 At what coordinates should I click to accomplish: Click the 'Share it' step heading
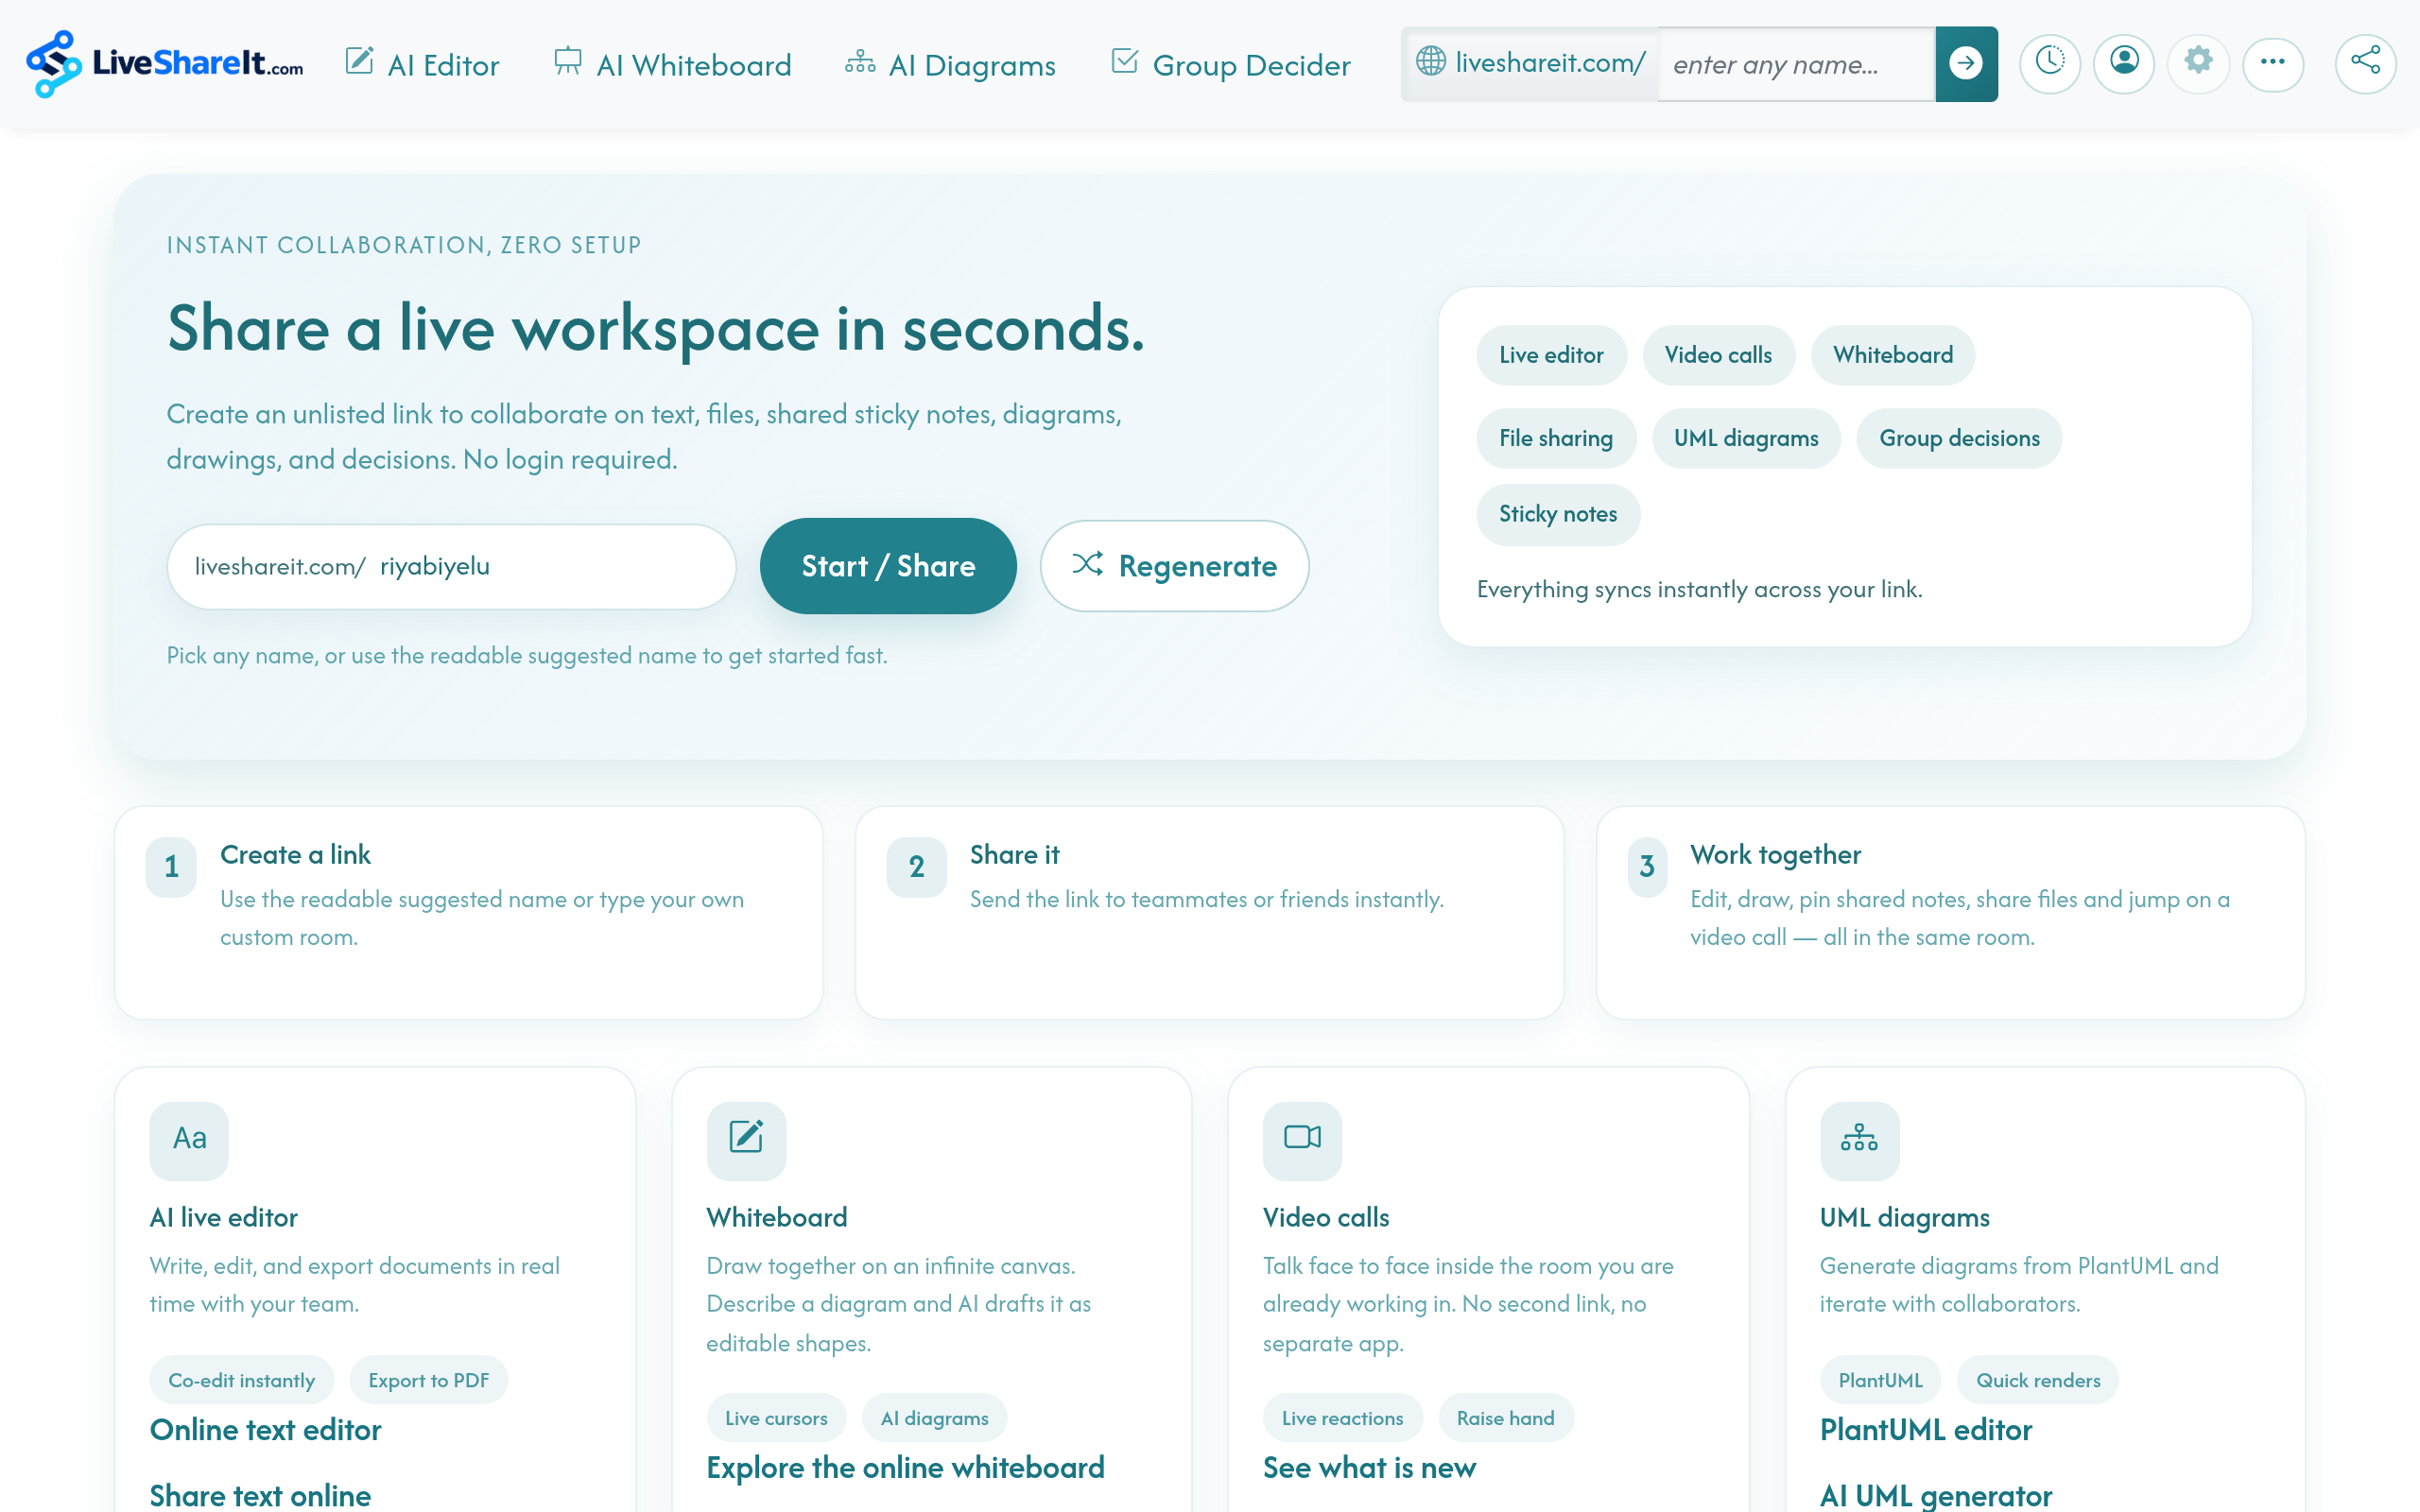(1014, 855)
